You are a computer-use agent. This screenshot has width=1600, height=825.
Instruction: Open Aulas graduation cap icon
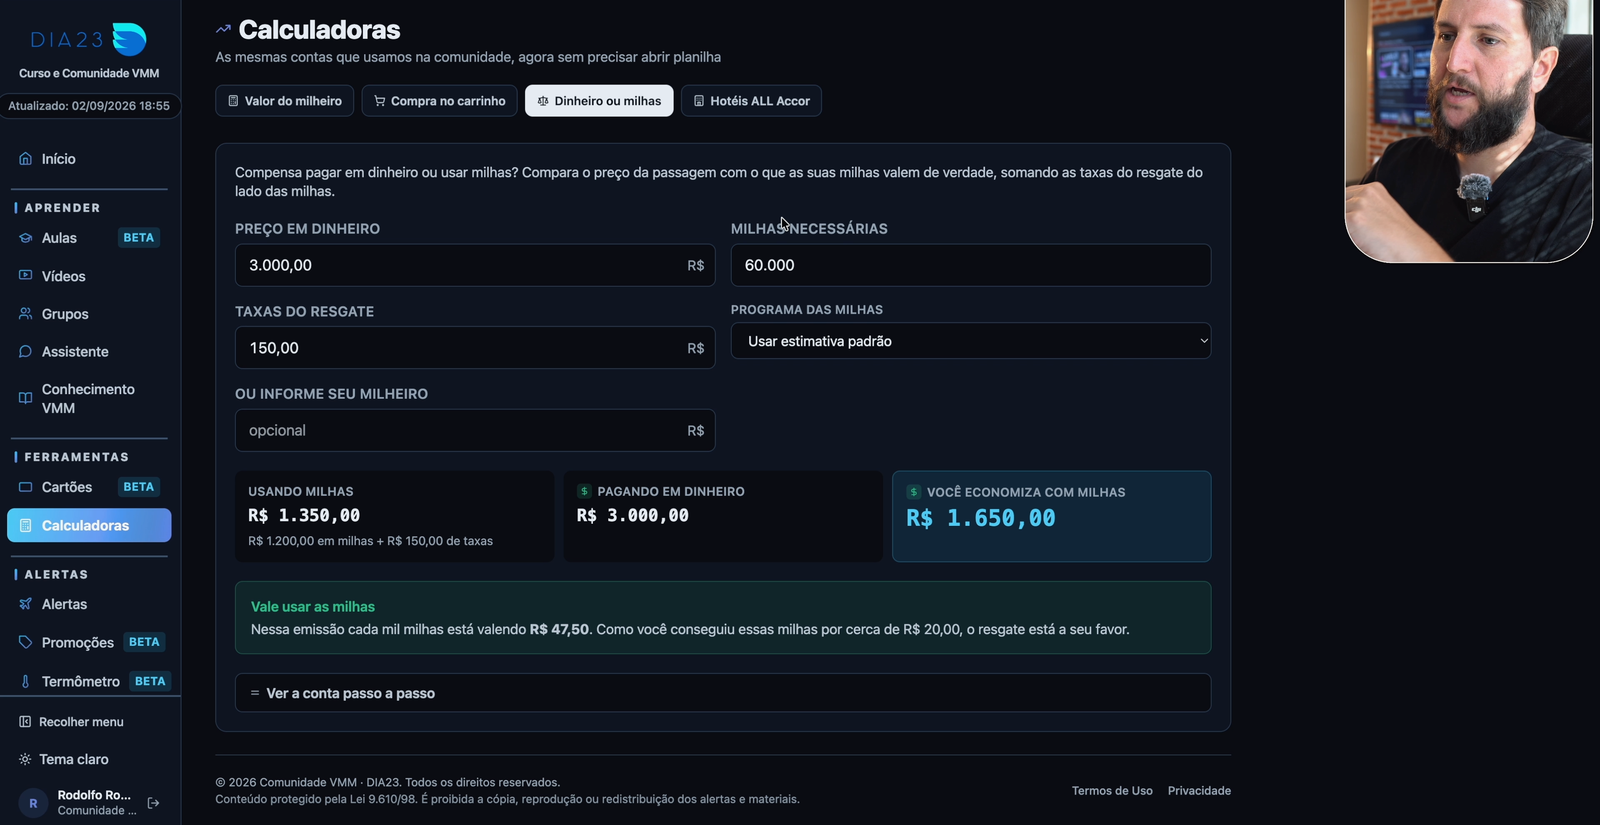pyautogui.click(x=25, y=238)
